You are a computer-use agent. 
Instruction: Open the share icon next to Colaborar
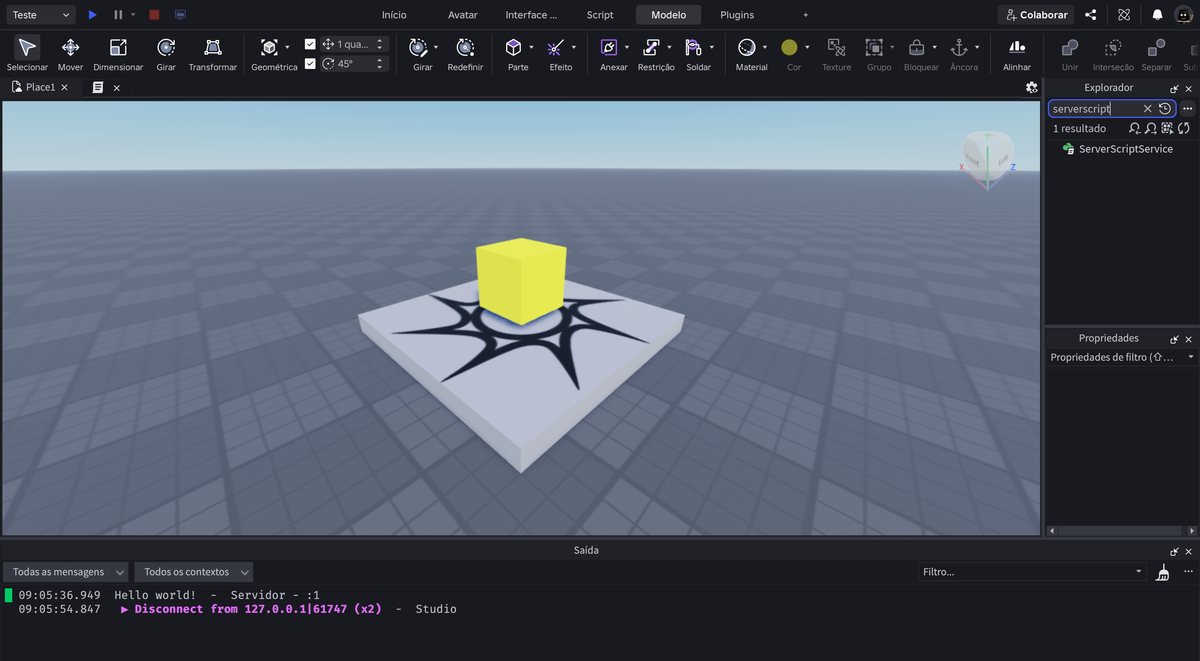[1091, 15]
